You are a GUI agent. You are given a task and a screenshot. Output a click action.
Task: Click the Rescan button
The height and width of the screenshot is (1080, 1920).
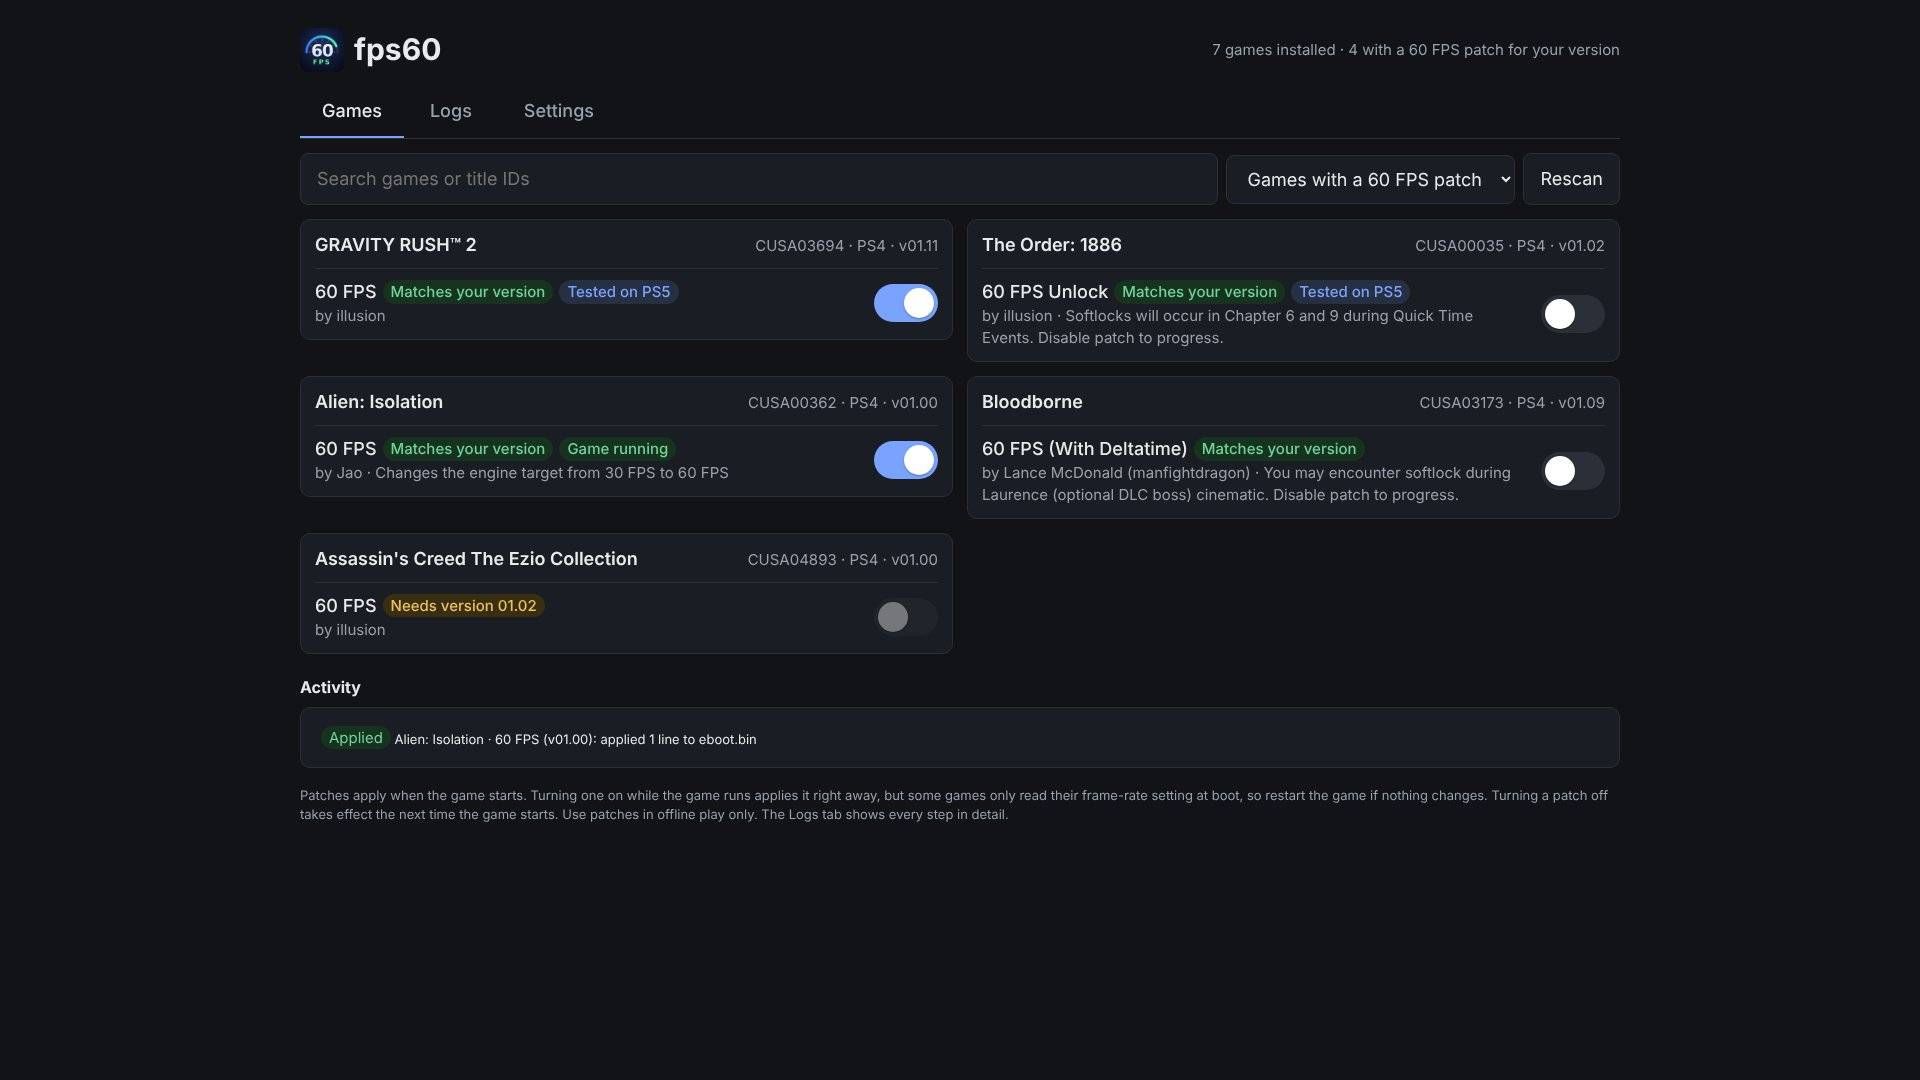[1571, 179]
